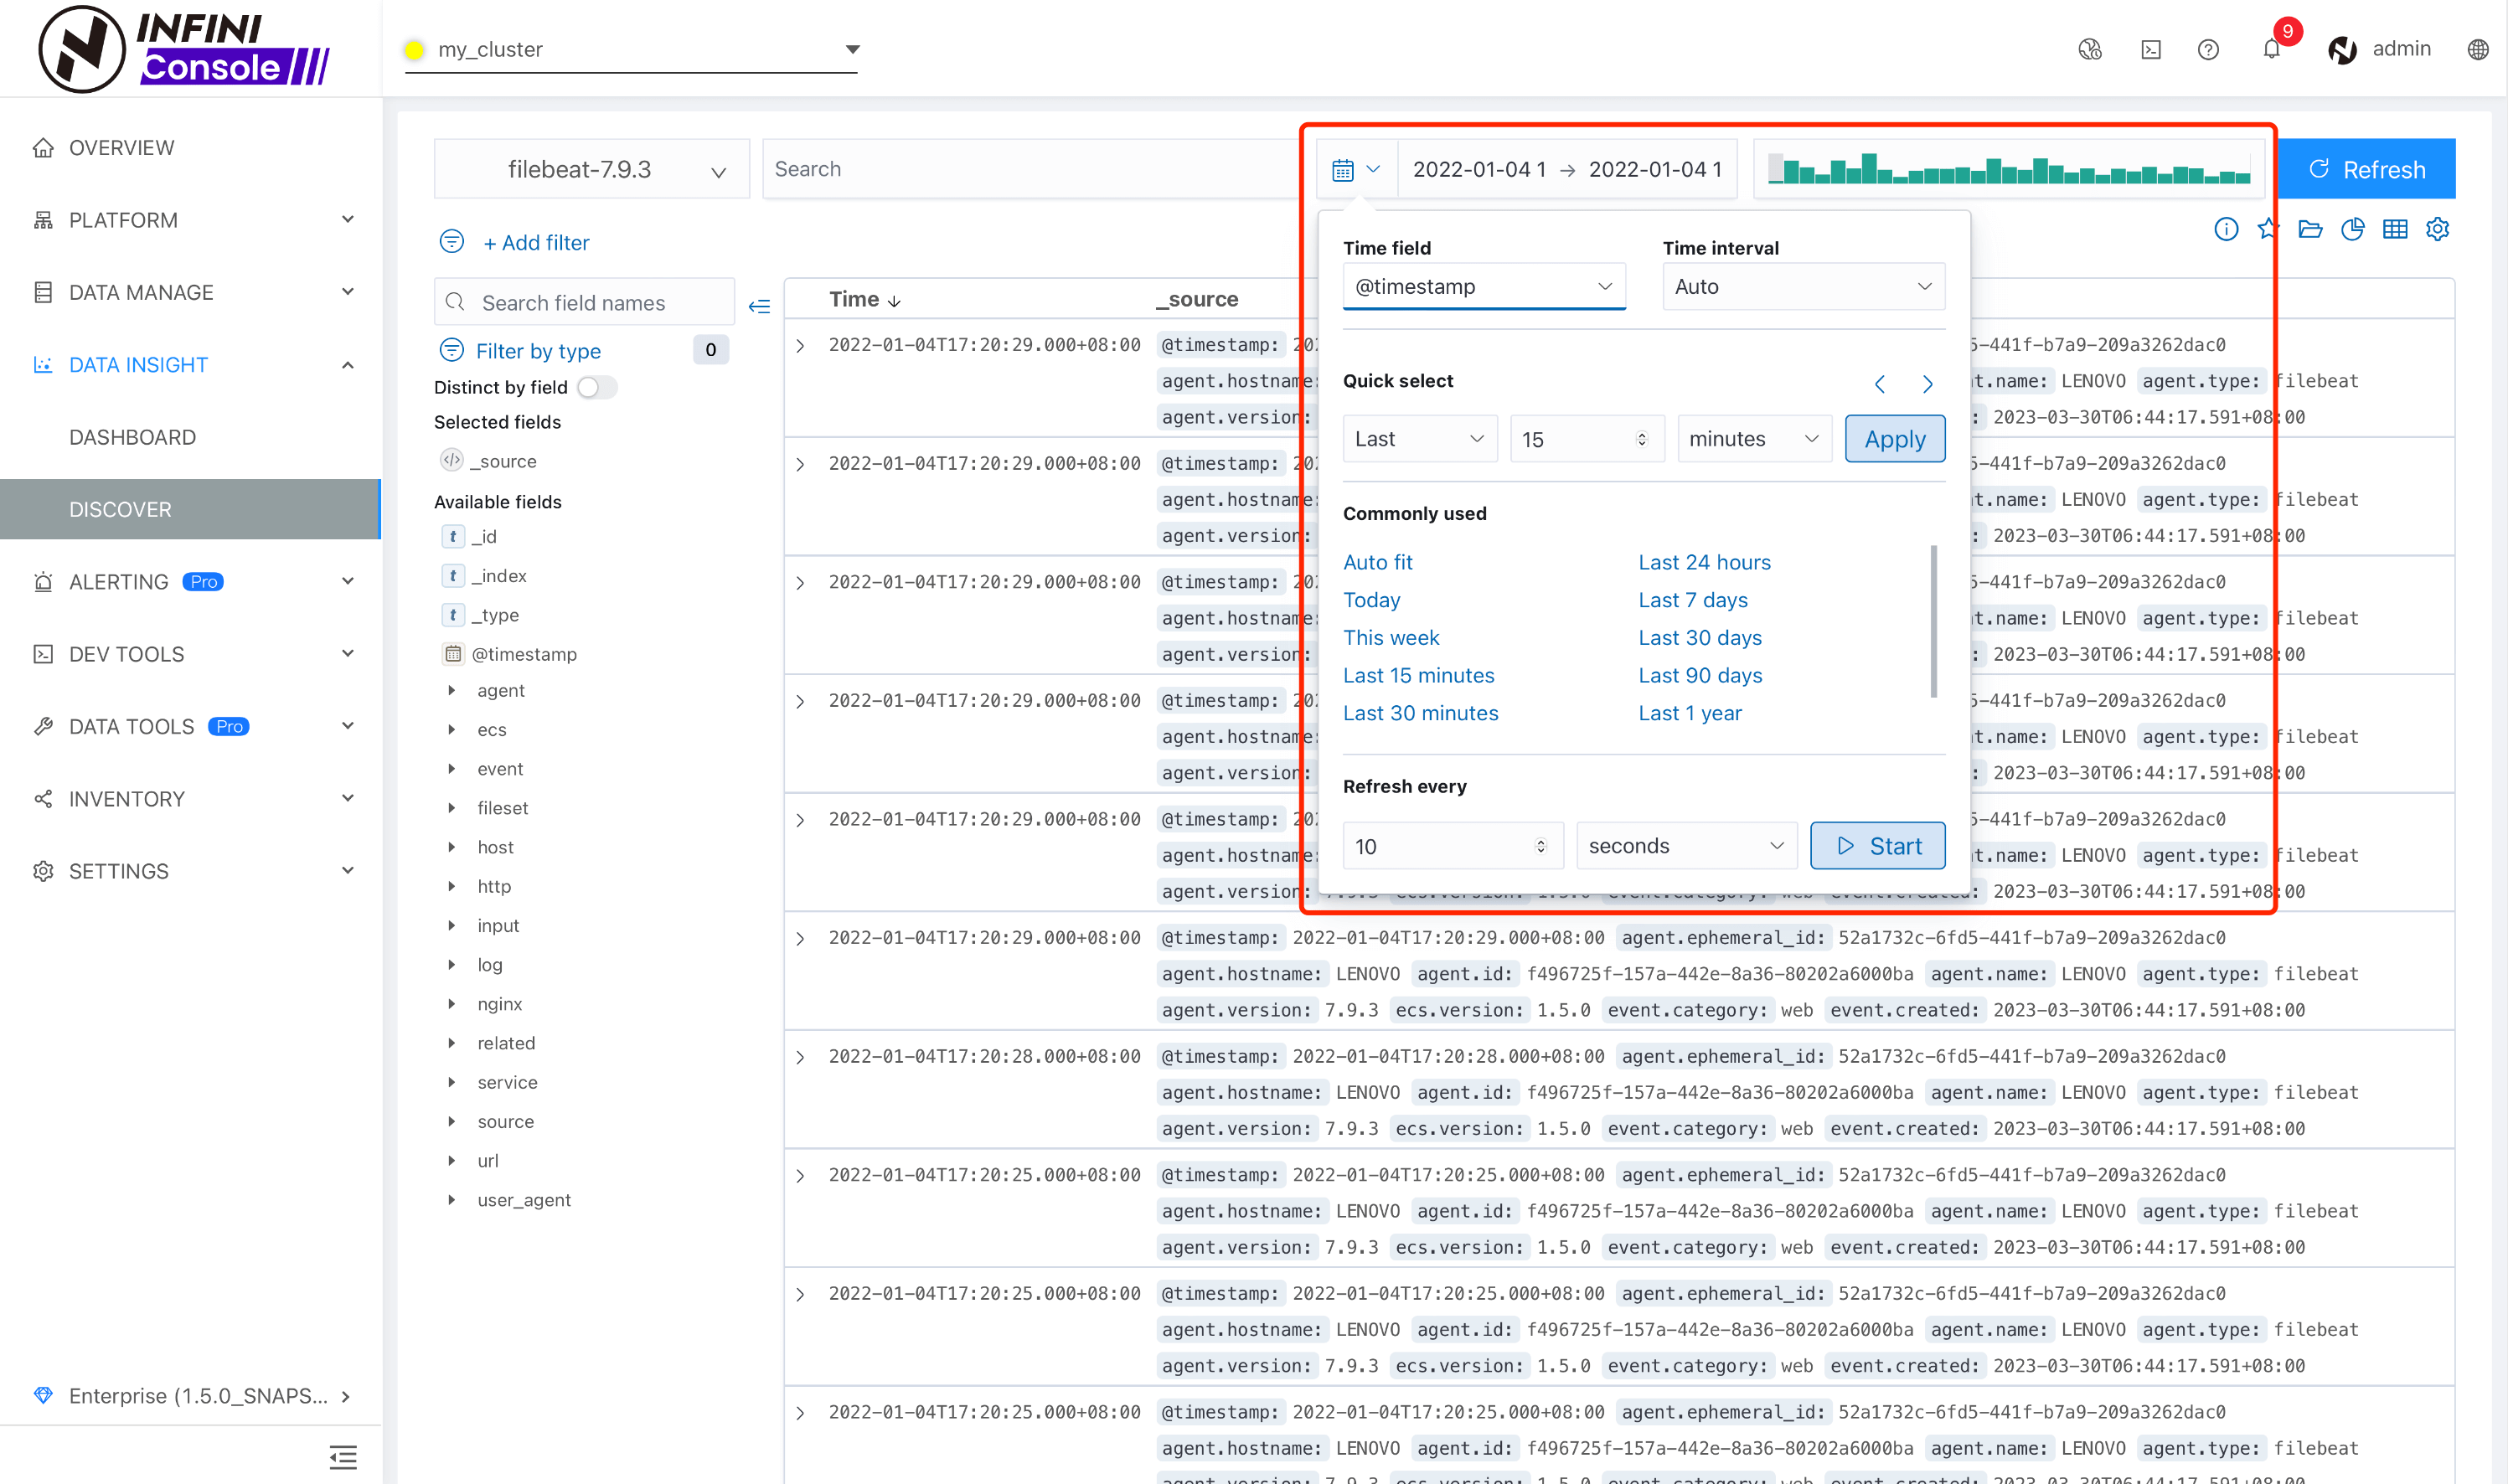Select the Auto fit time range

click(x=1377, y=562)
